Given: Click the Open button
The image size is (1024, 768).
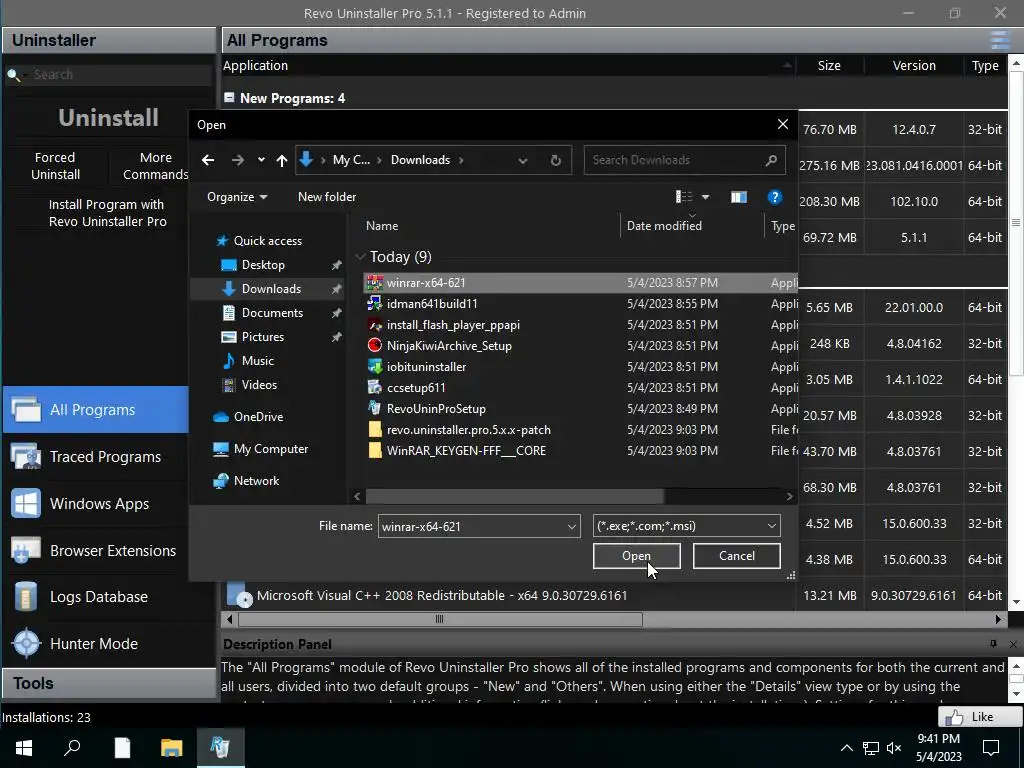Looking at the screenshot, I should [x=636, y=556].
